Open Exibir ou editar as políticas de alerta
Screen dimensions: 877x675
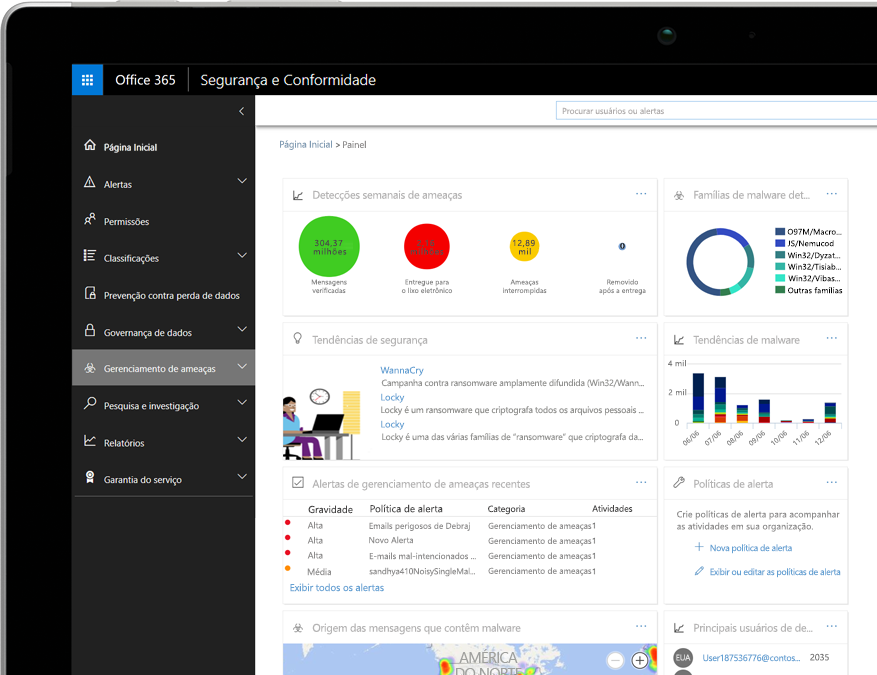click(x=775, y=572)
